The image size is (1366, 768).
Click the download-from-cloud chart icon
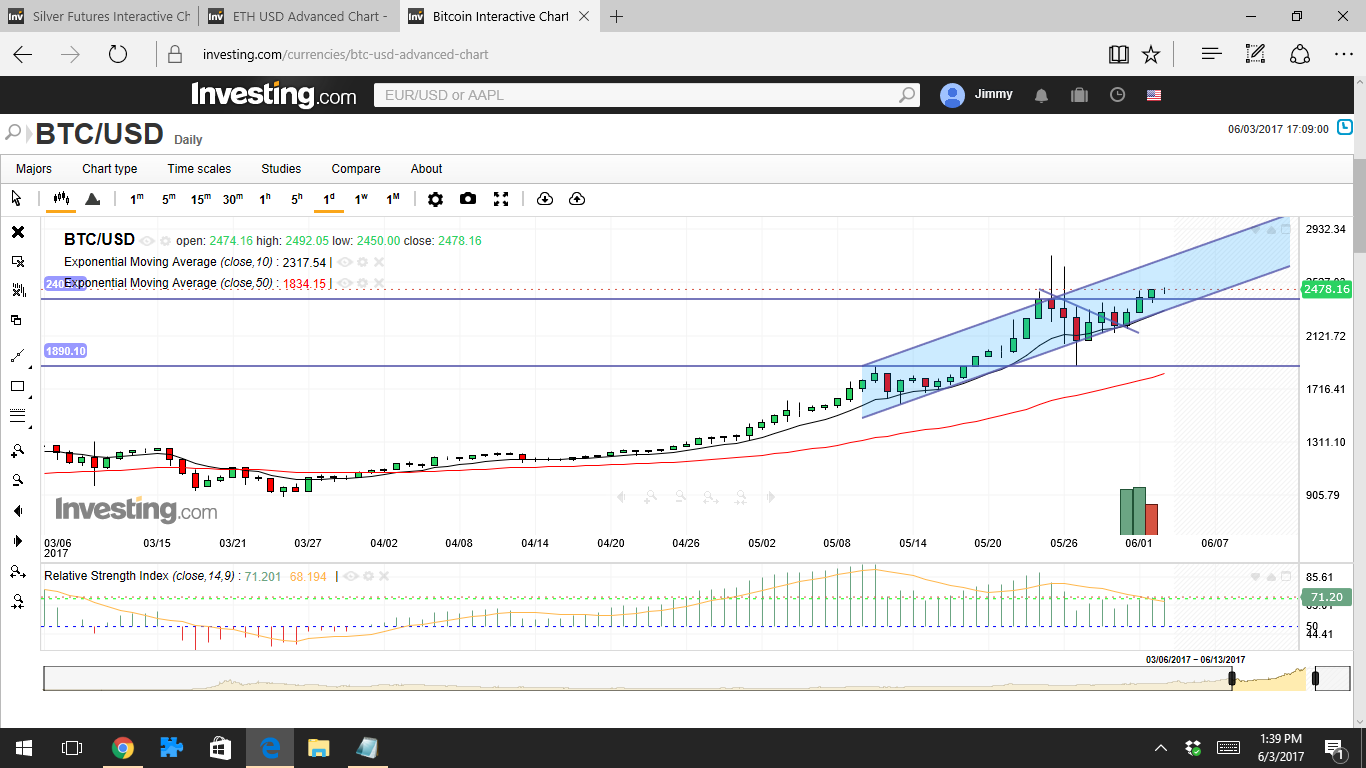coord(545,199)
